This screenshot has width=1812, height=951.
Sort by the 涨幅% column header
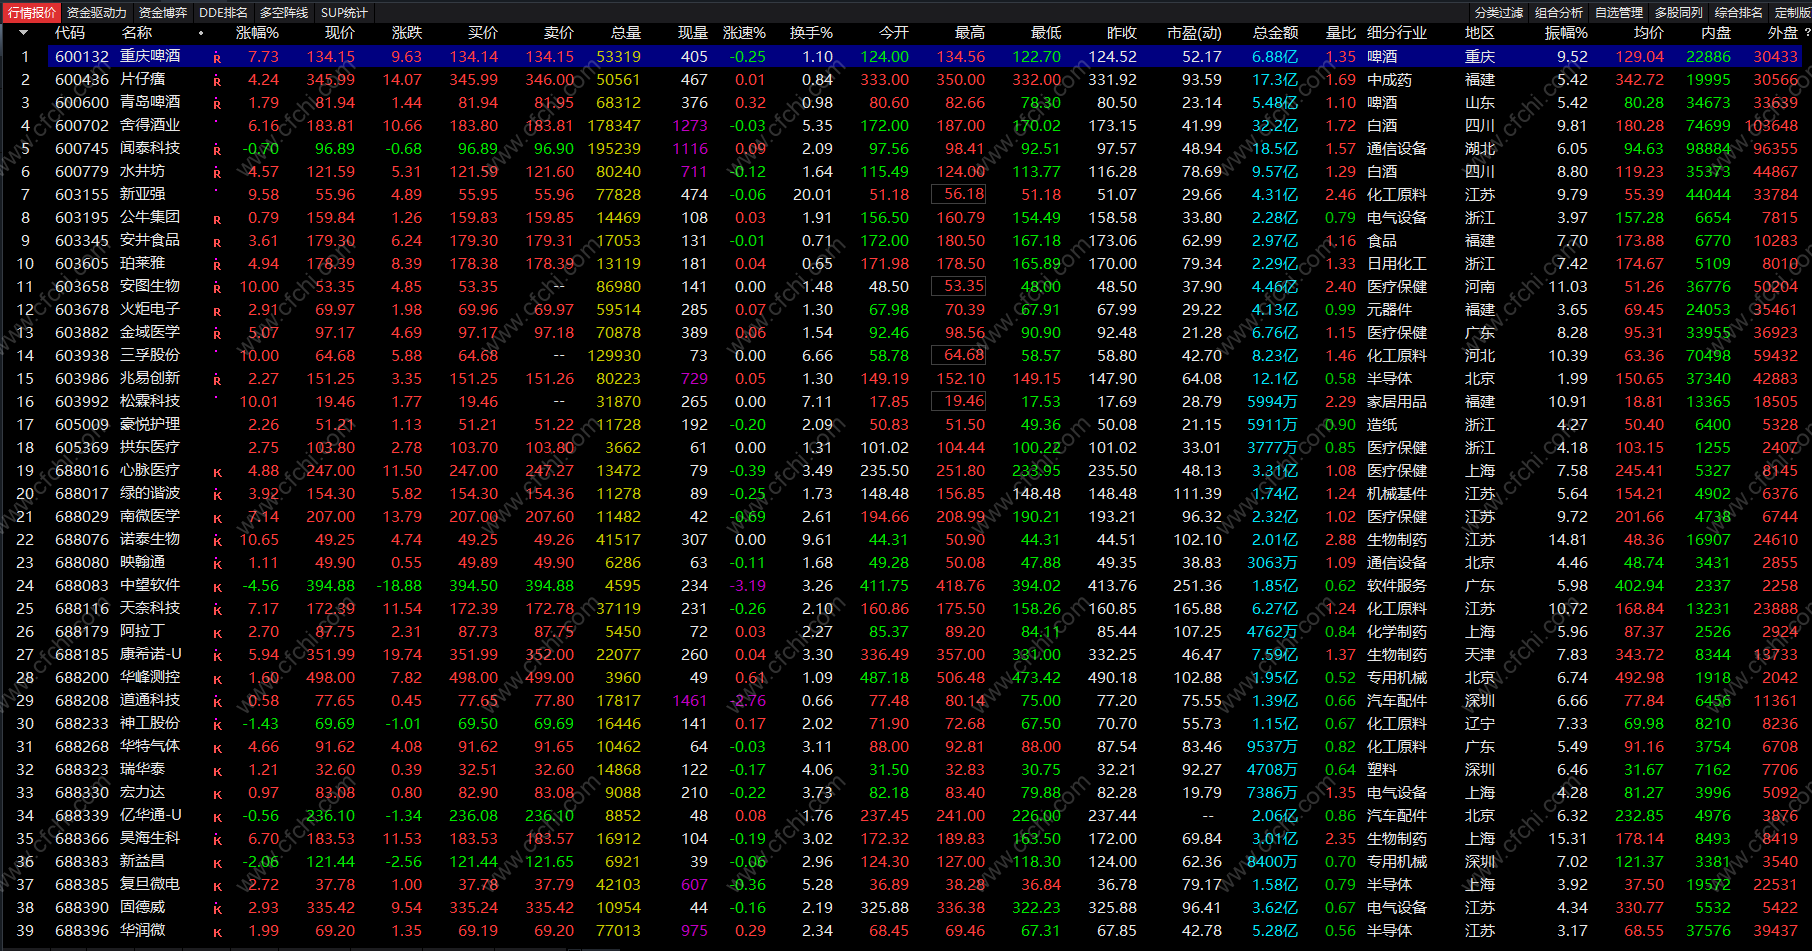click(257, 33)
